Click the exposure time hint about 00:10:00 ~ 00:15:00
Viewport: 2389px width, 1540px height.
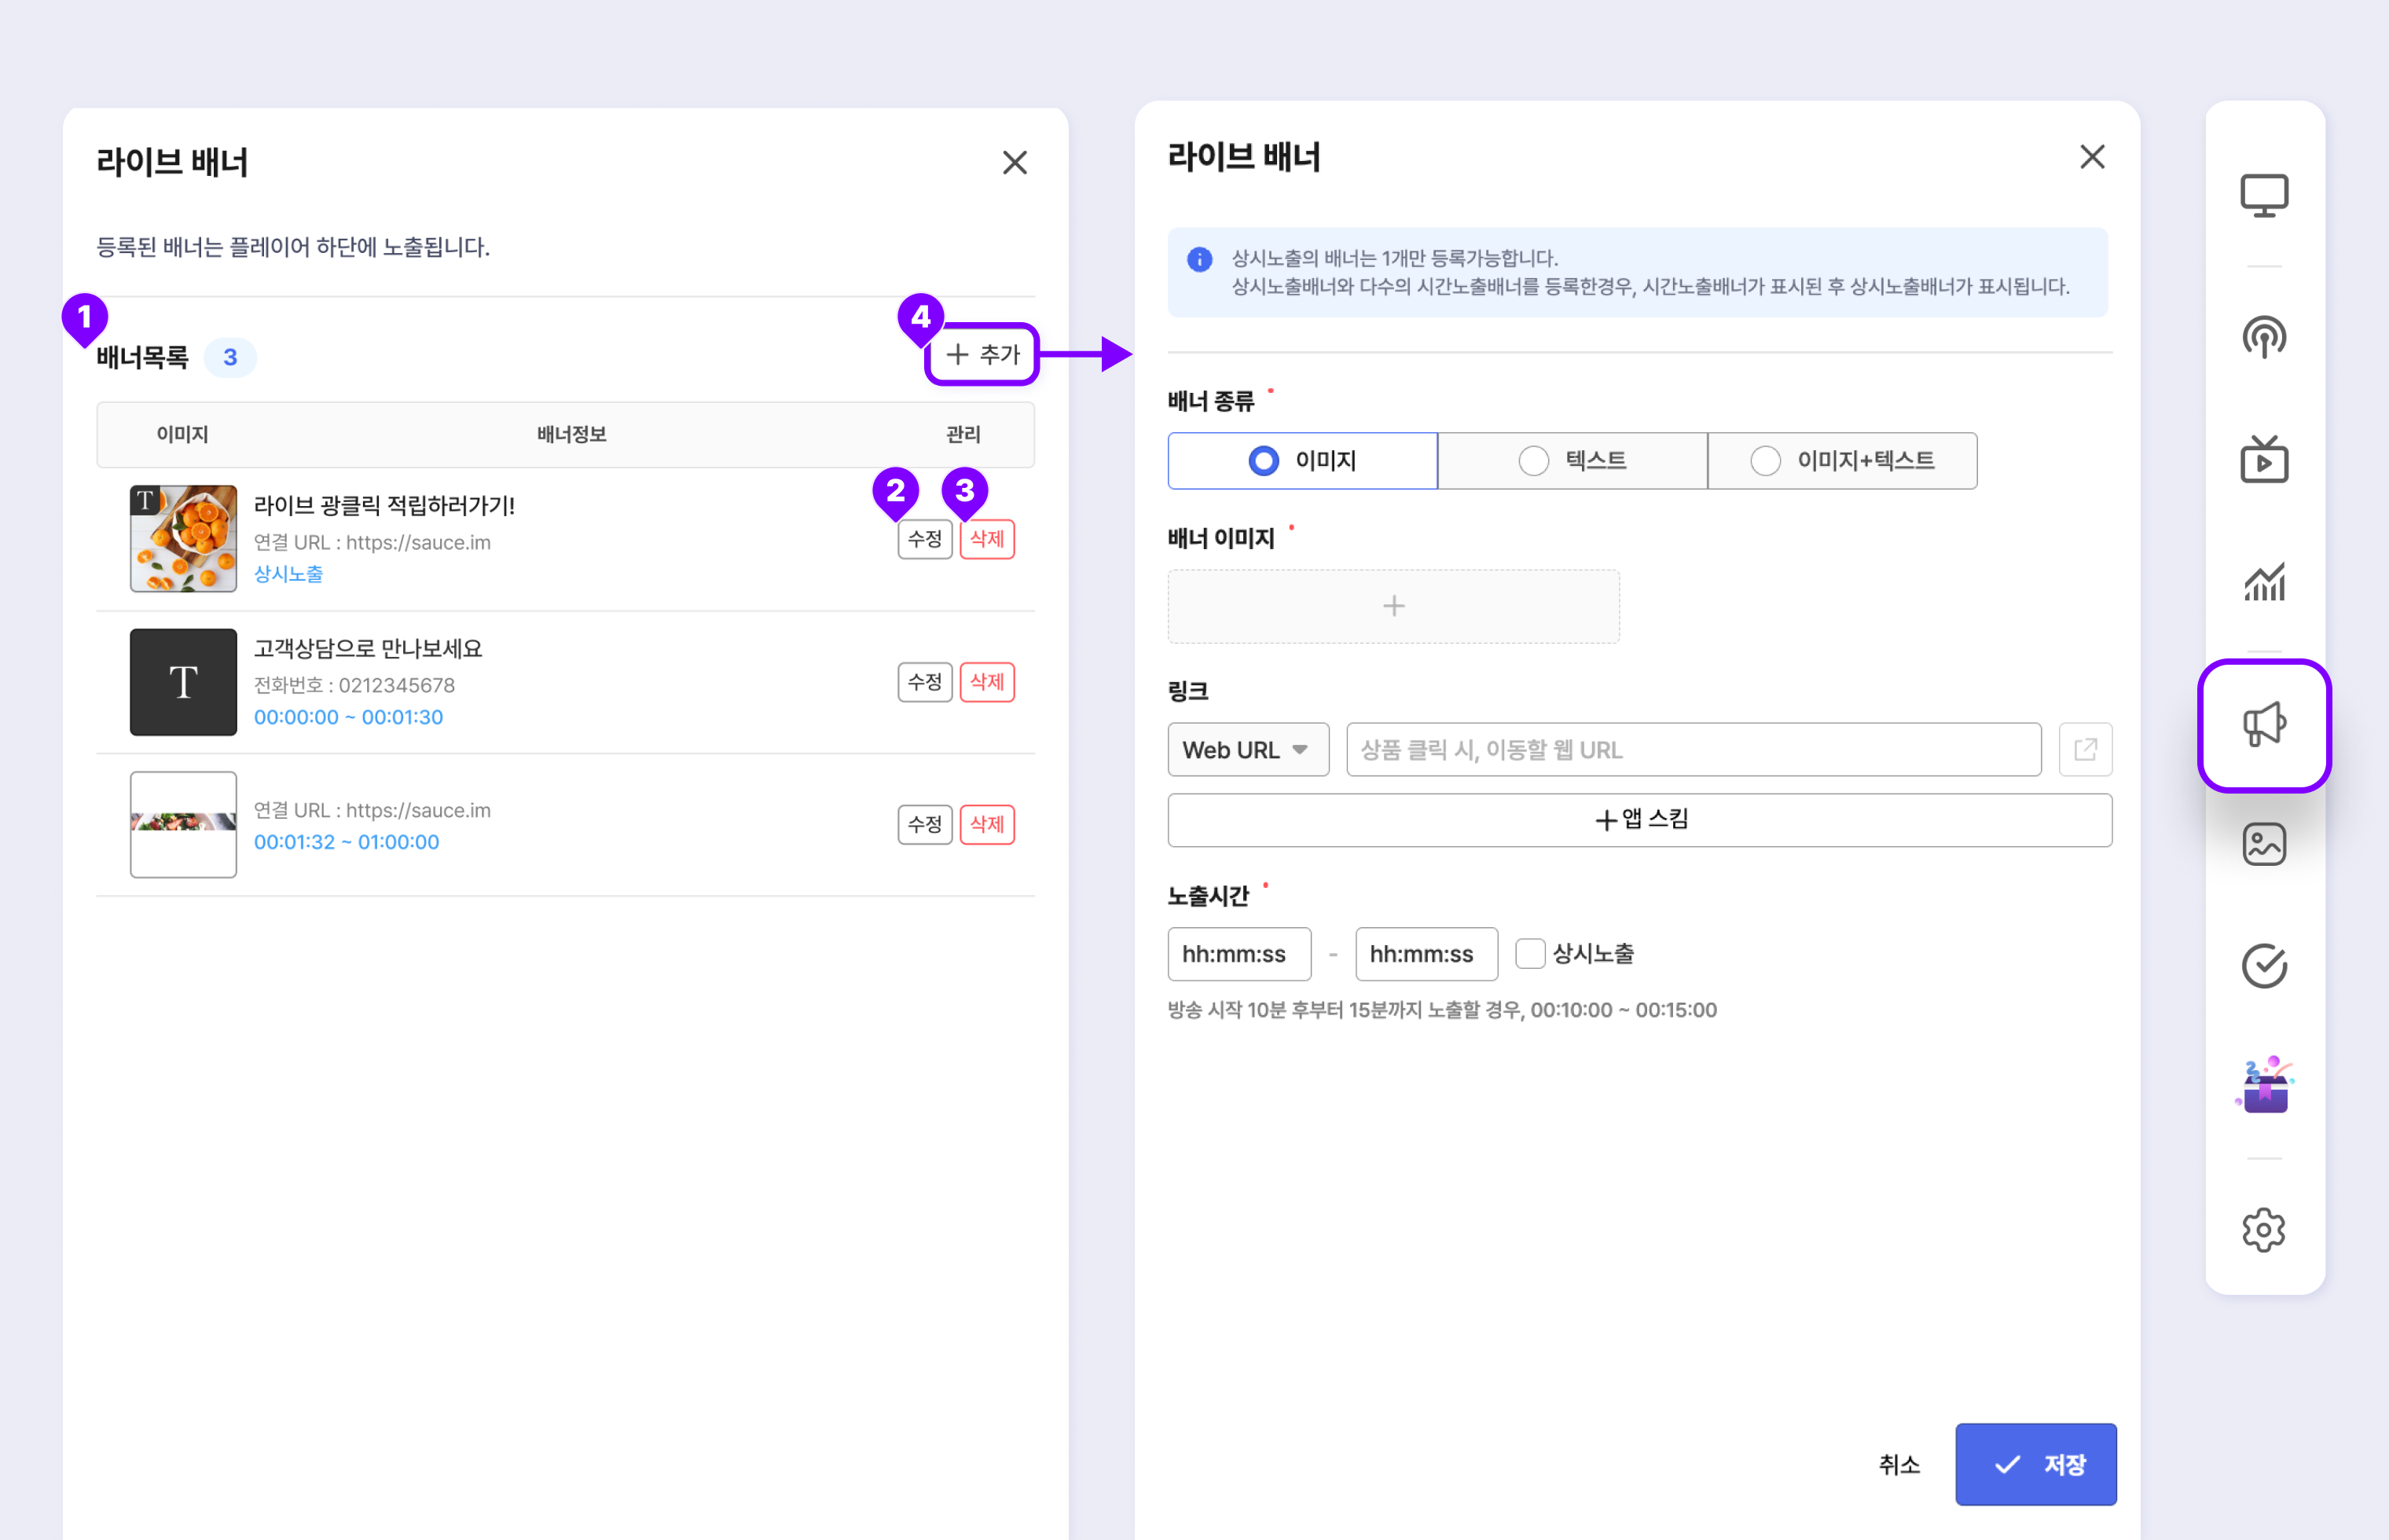1441,1010
